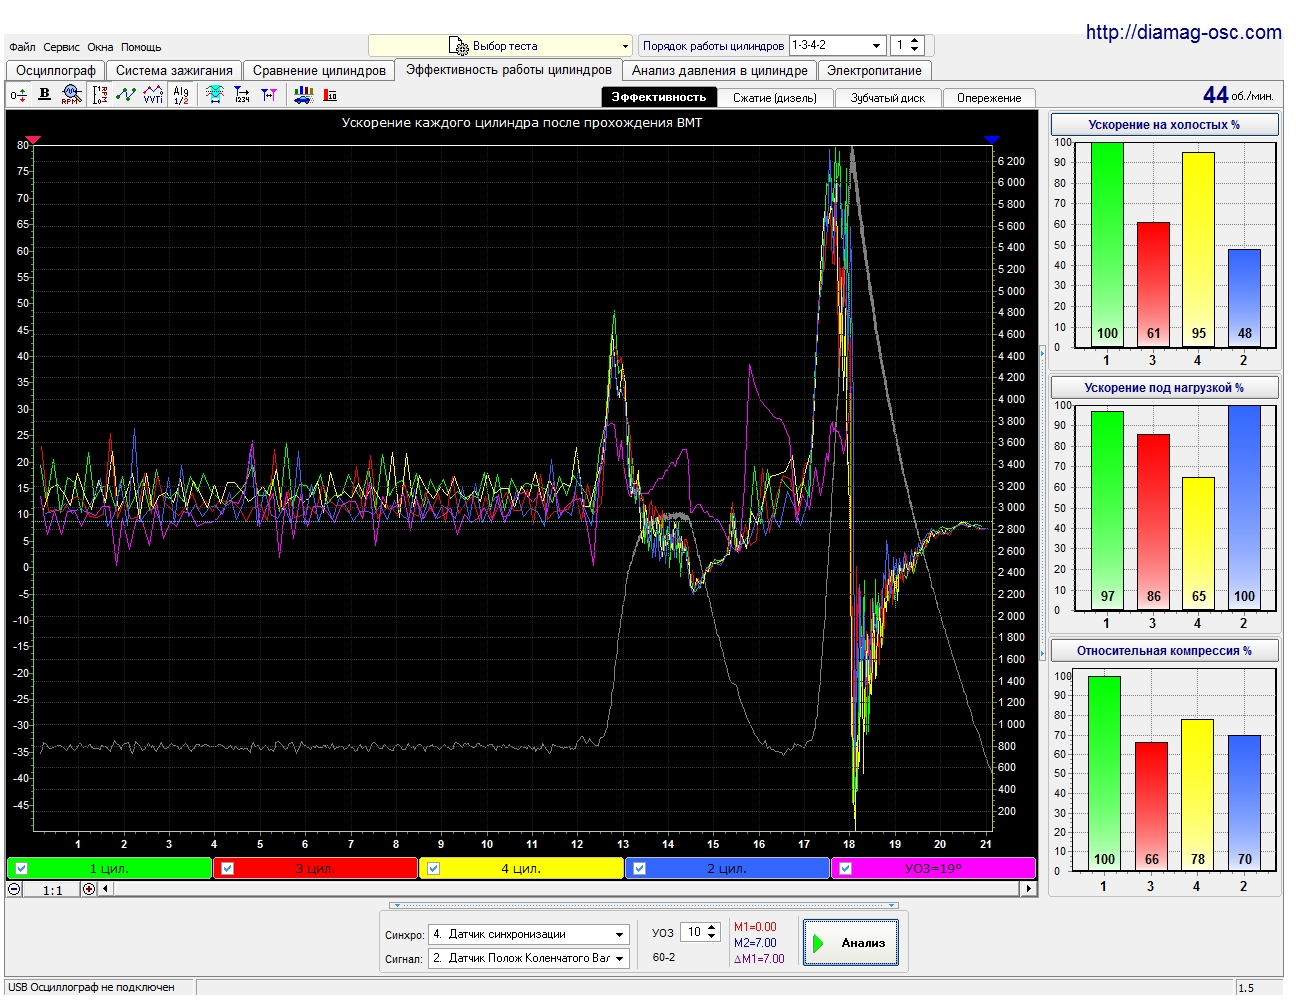Click the Относительная компрессия % header
Viewport: 1296px width, 1000px height.
[x=1164, y=651]
